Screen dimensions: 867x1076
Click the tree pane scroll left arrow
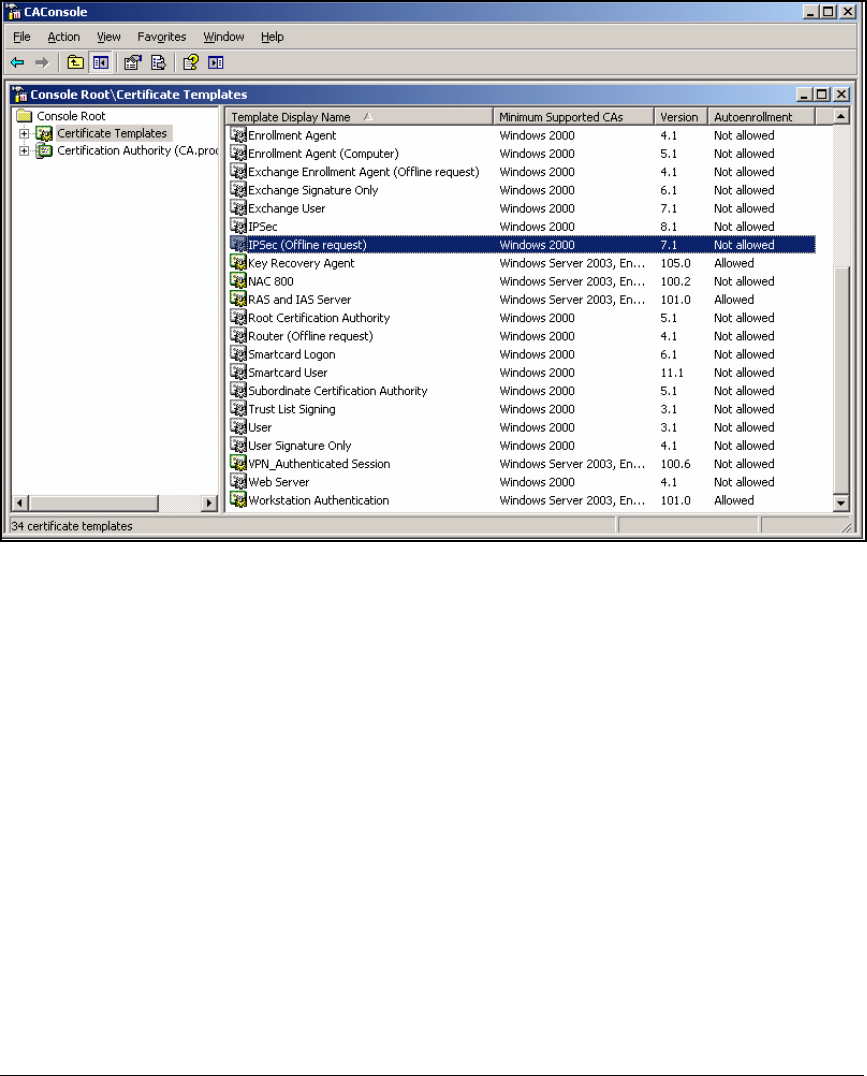point(20,503)
